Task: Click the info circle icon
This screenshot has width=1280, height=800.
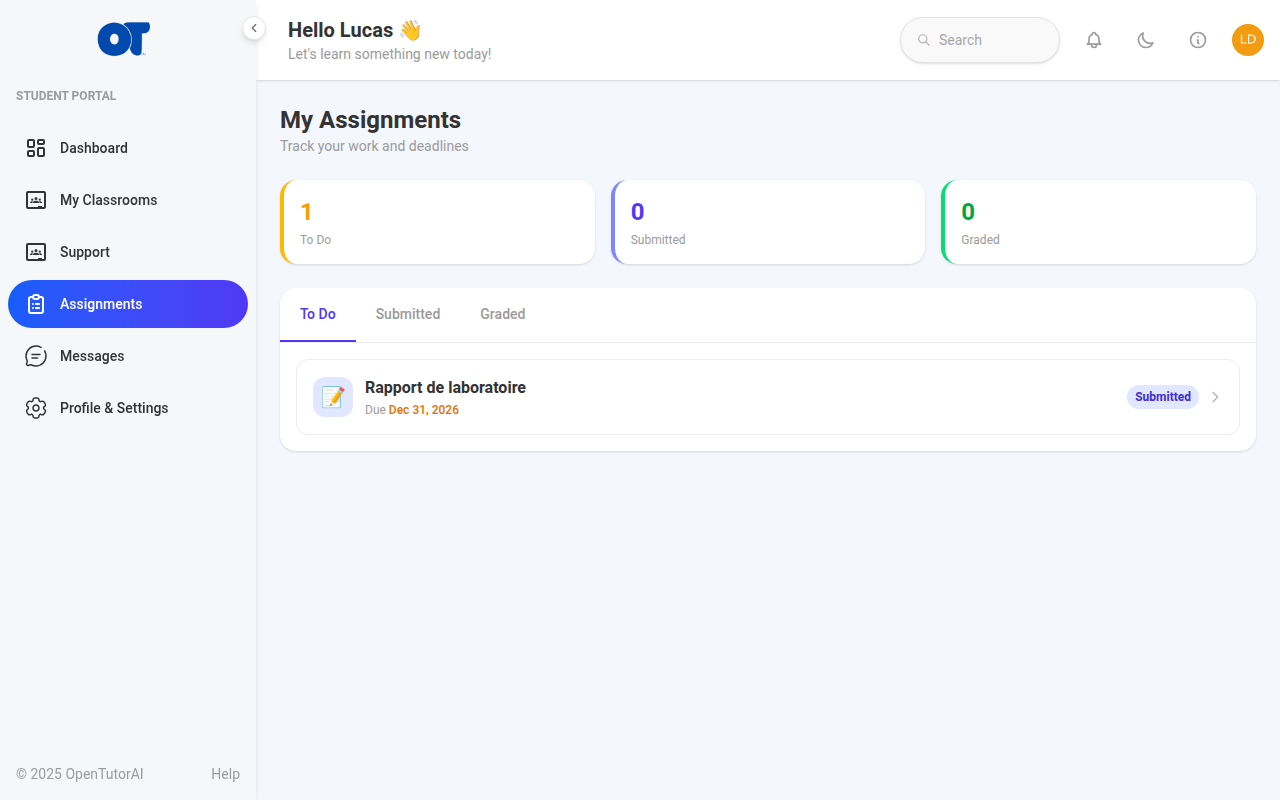Action: pos(1198,40)
